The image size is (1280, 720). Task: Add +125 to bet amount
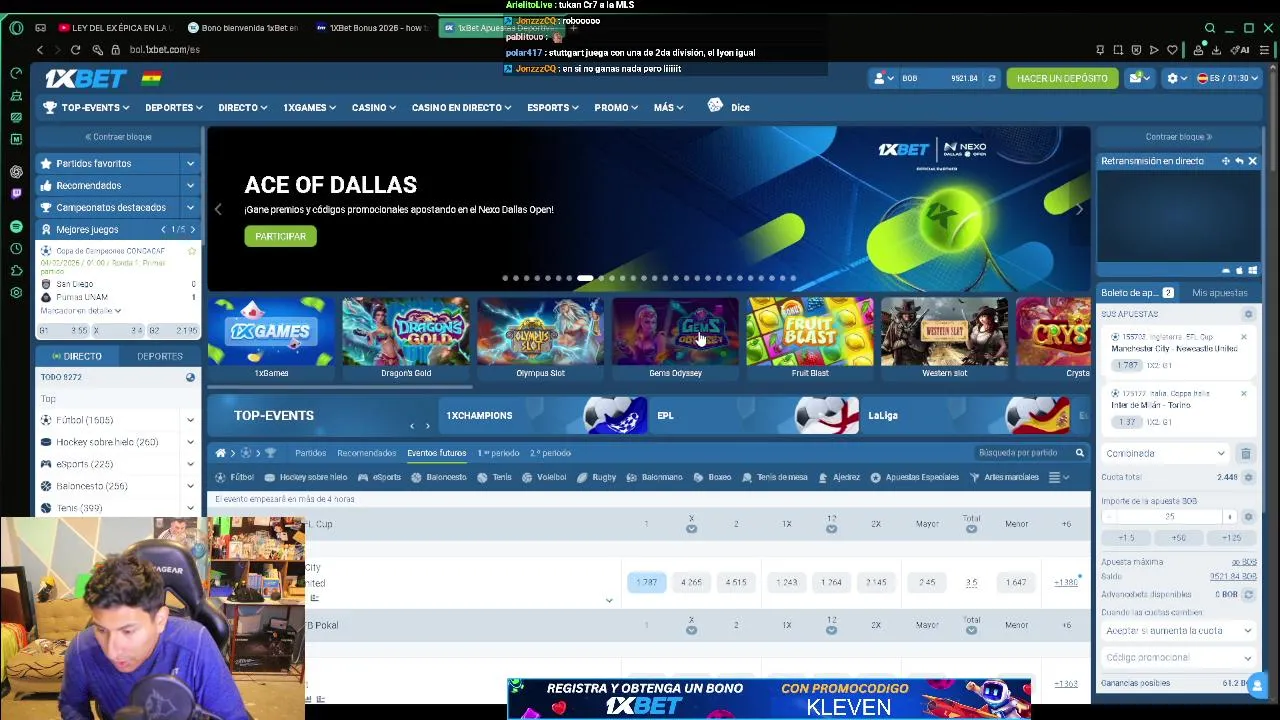click(1231, 538)
